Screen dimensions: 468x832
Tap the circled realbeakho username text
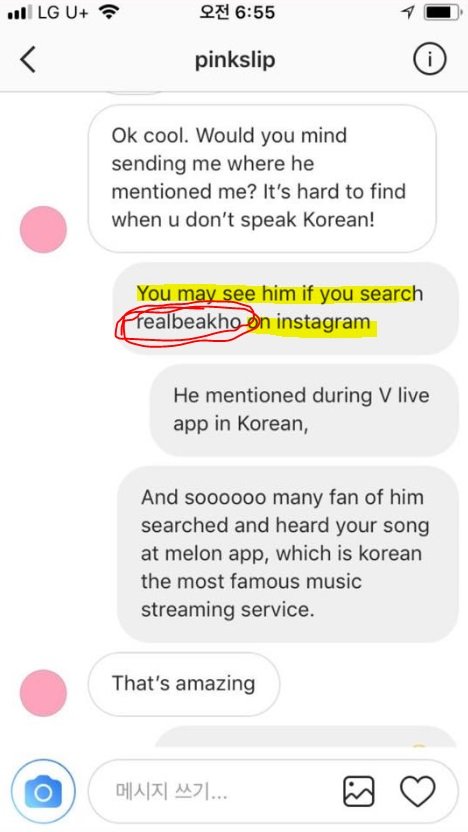pos(191,321)
